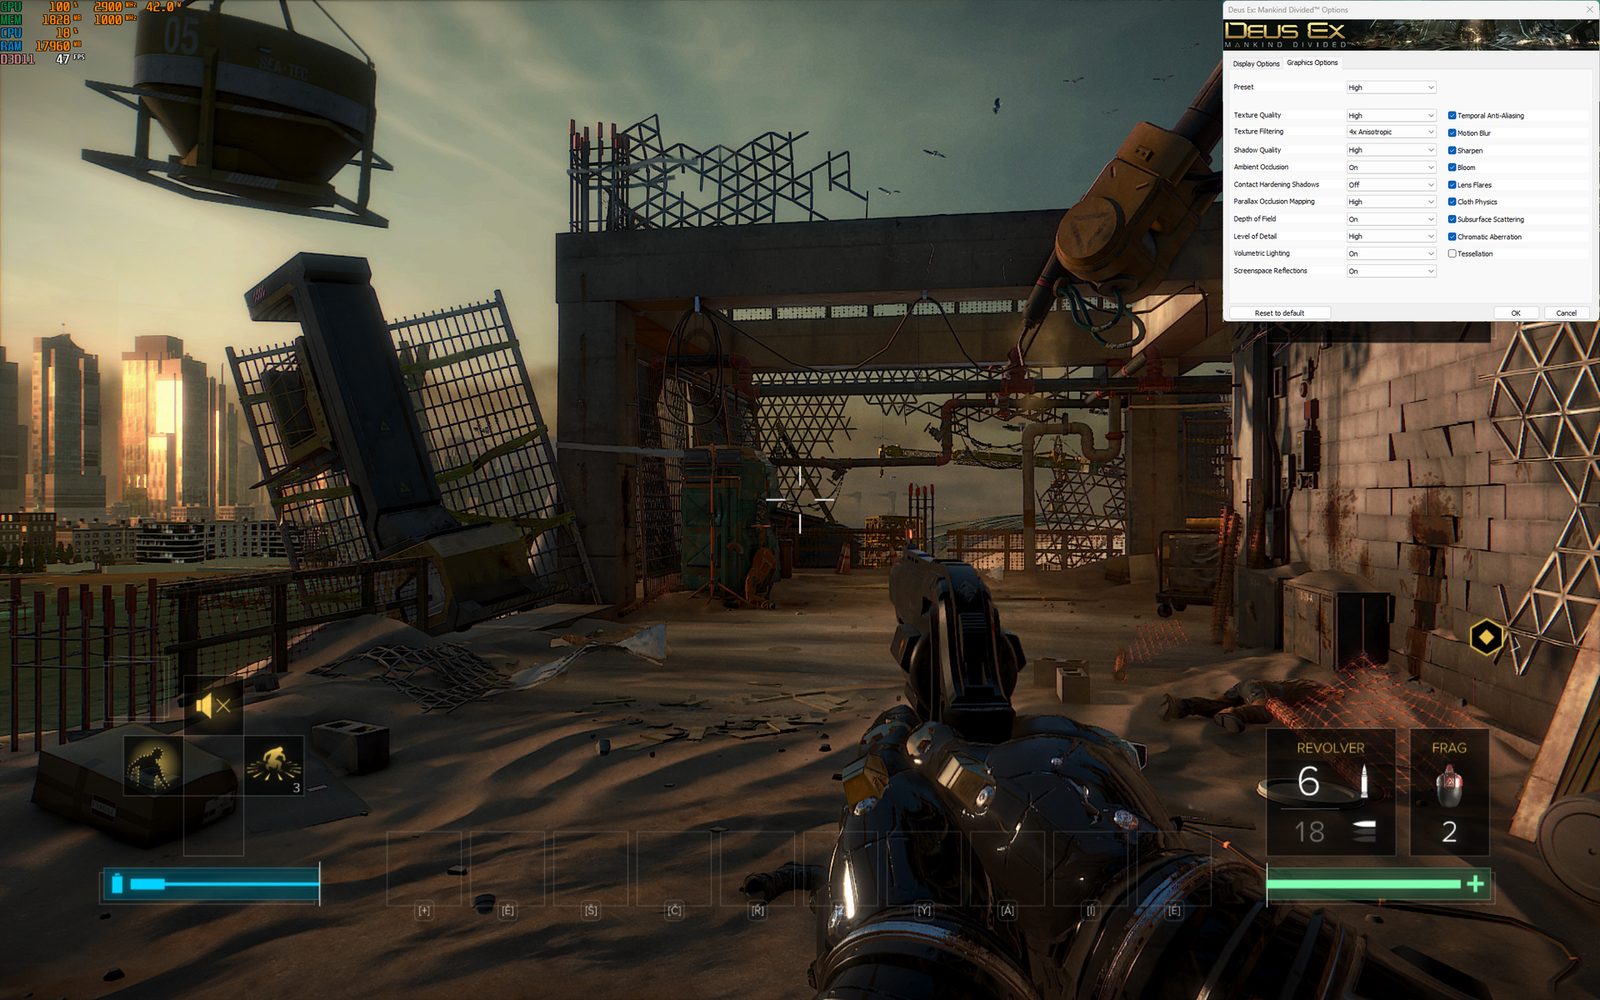
Task: Expand the Contact Hardening Shadows dropdown
Action: (x=1391, y=185)
